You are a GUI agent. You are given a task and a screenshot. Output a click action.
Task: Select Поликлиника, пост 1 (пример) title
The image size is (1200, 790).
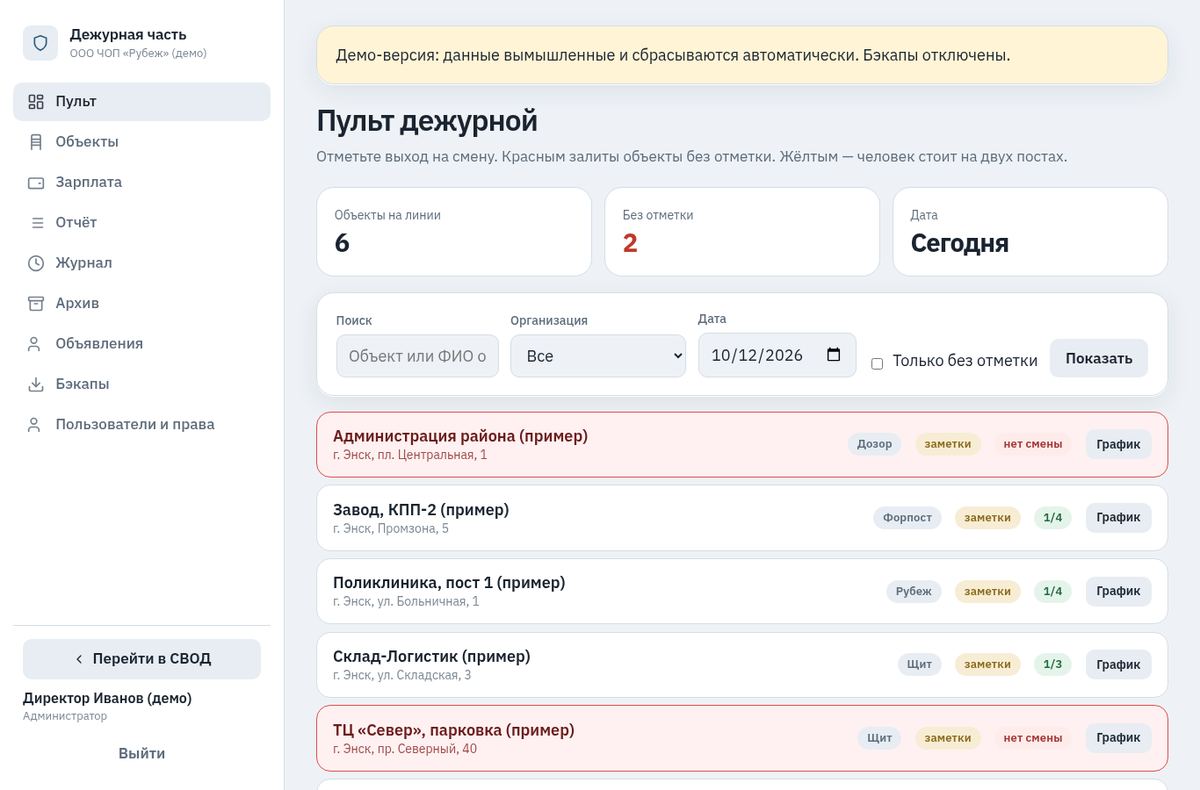449,582
